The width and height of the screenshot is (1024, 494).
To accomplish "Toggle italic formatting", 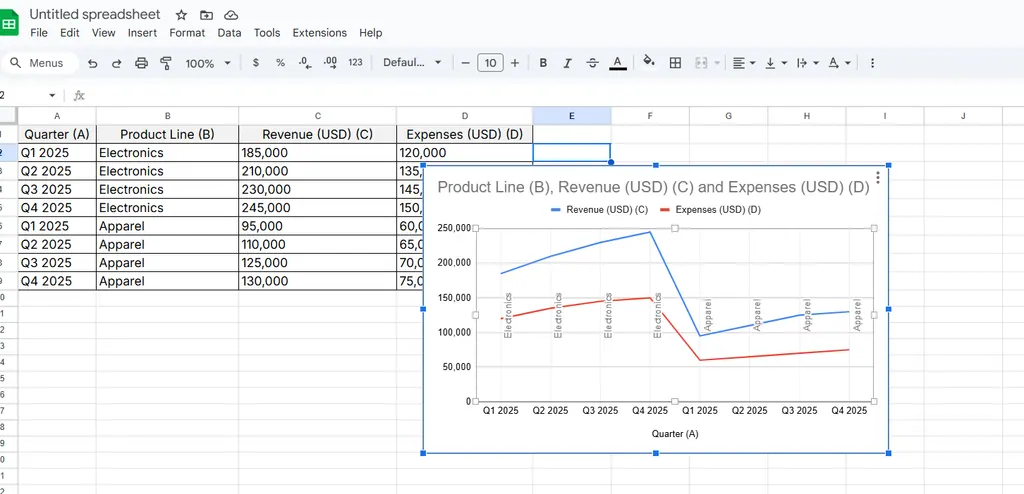I will [568, 63].
